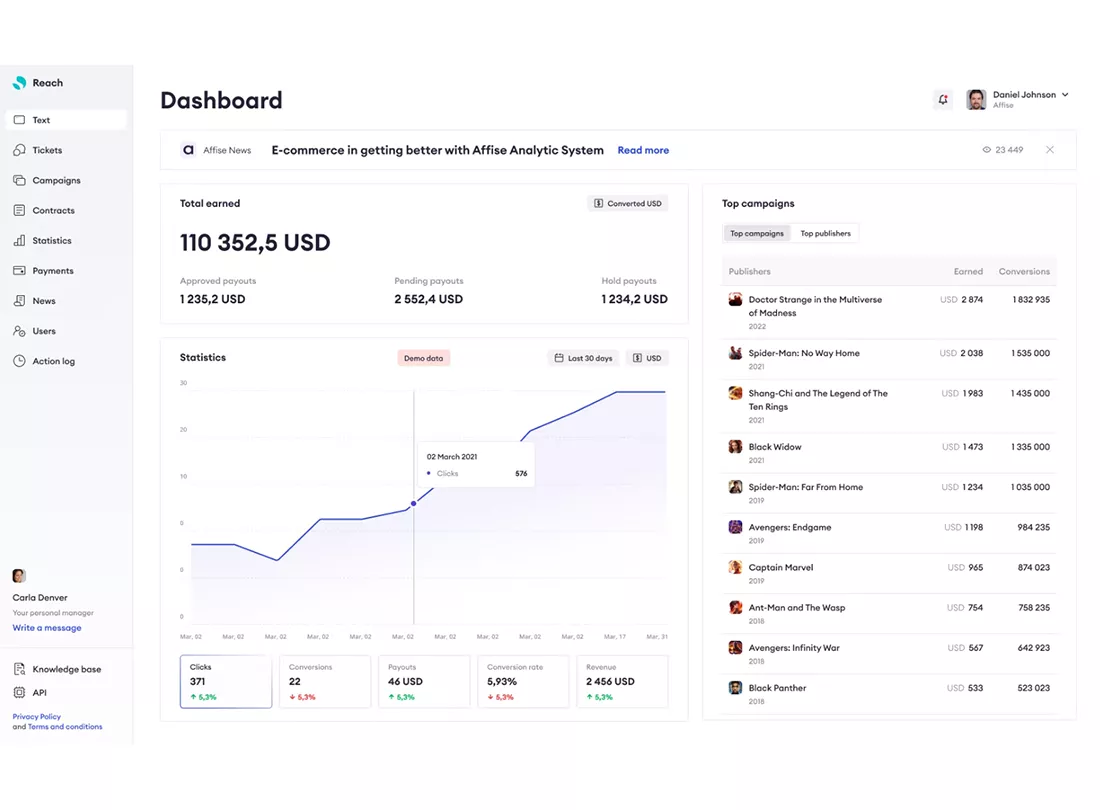
Task: Open the Privacy Policy link
Action: point(36,717)
